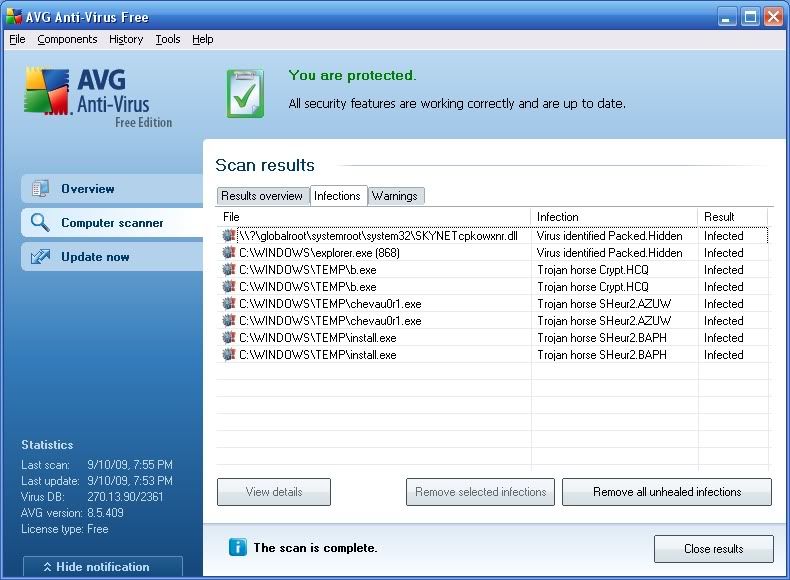Close the AVG Anti-Virus Free window
This screenshot has height=580, width=790.
773,17
